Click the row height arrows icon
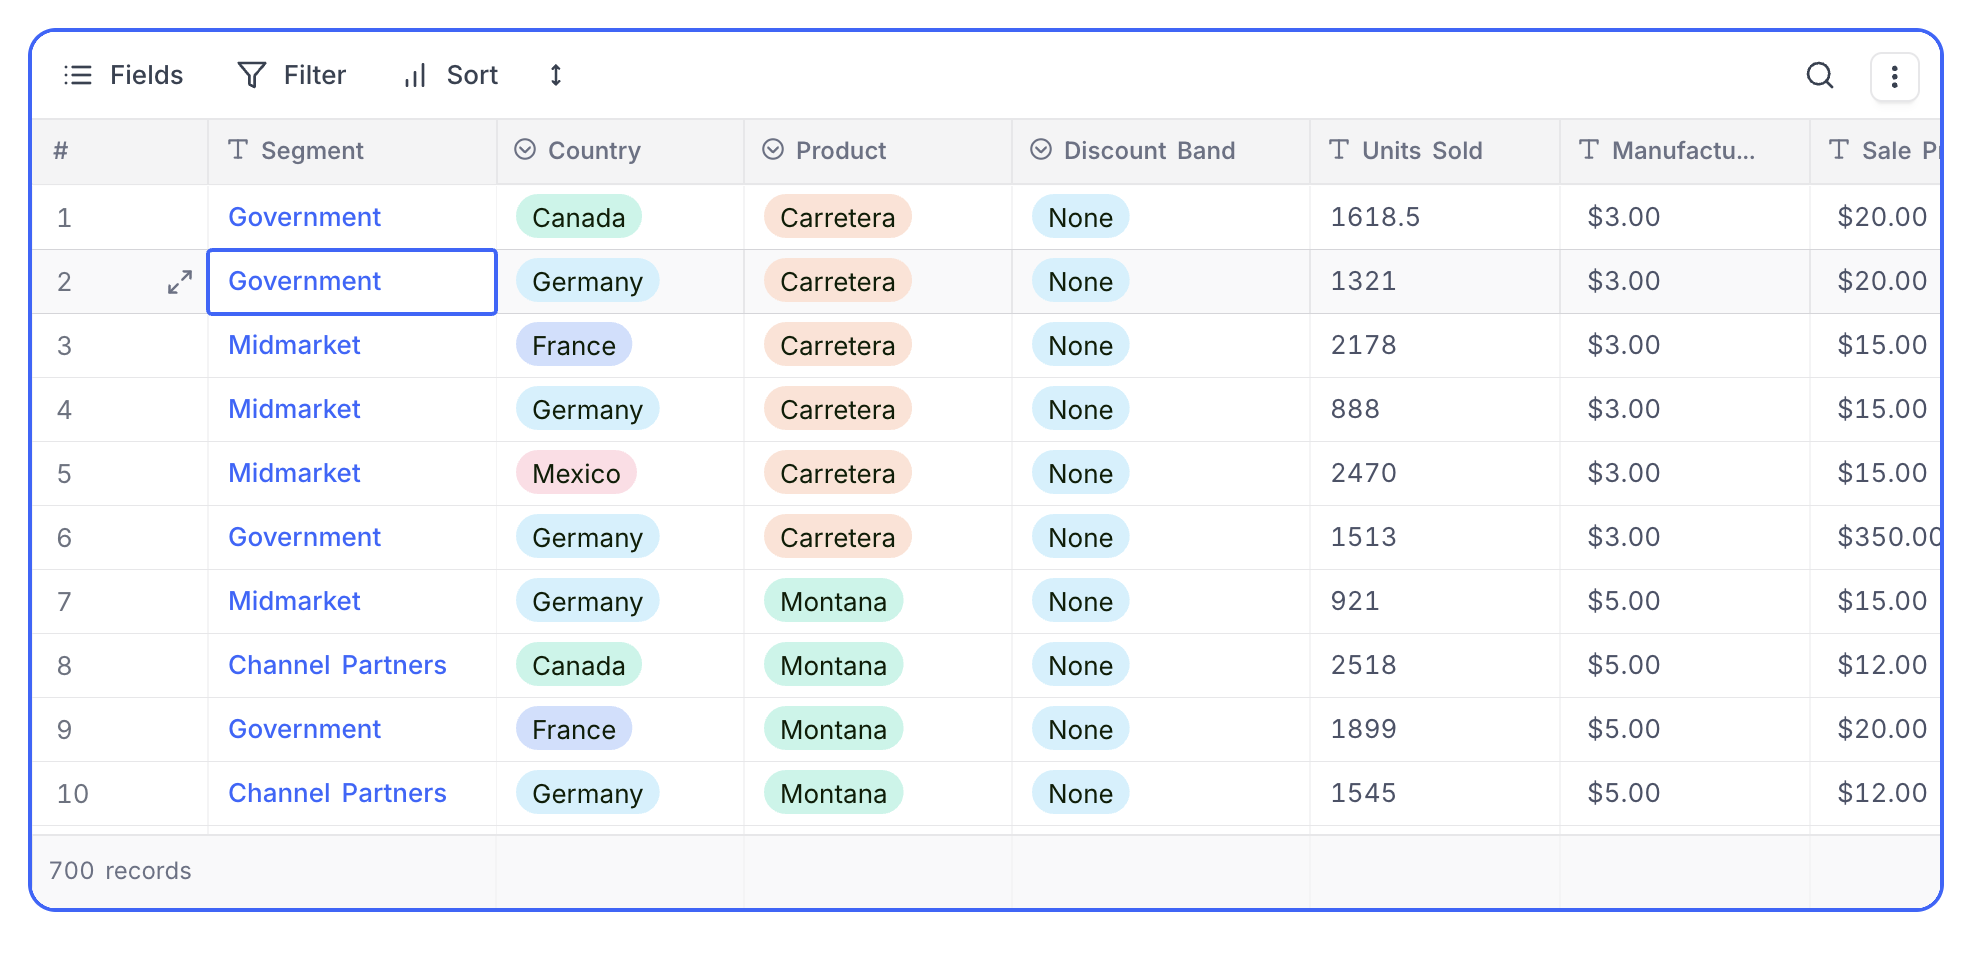Image resolution: width=1984 pixels, height=968 pixels. click(x=556, y=75)
